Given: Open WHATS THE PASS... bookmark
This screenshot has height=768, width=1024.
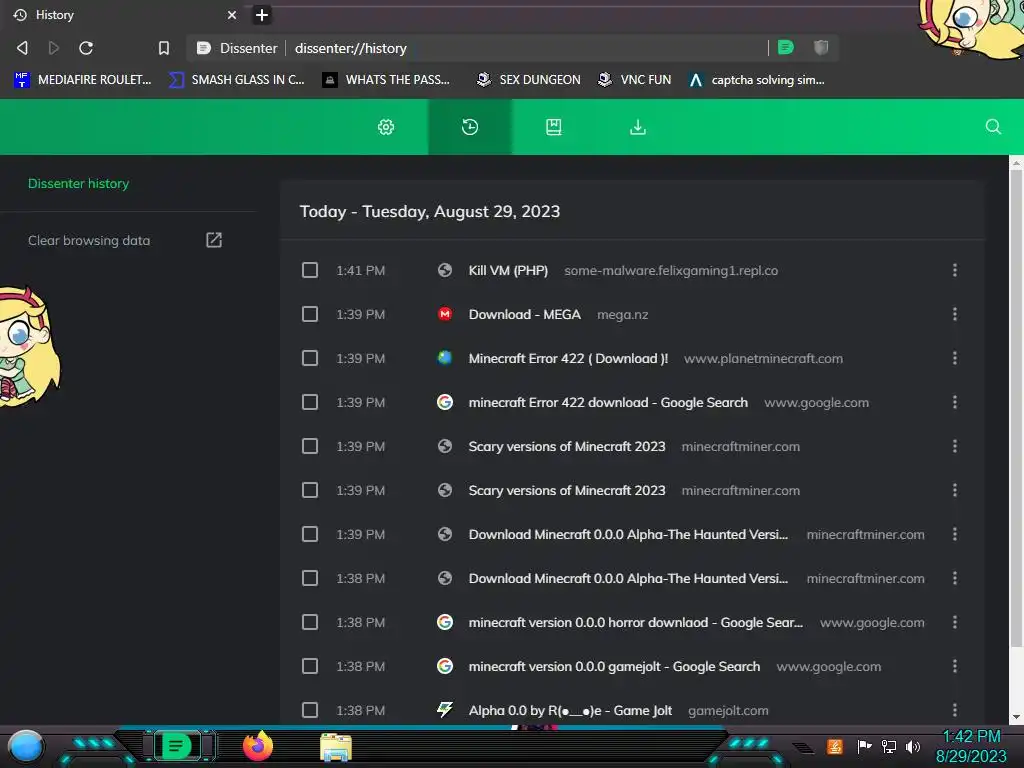Looking at the screenshot, I should coord(386,80).
